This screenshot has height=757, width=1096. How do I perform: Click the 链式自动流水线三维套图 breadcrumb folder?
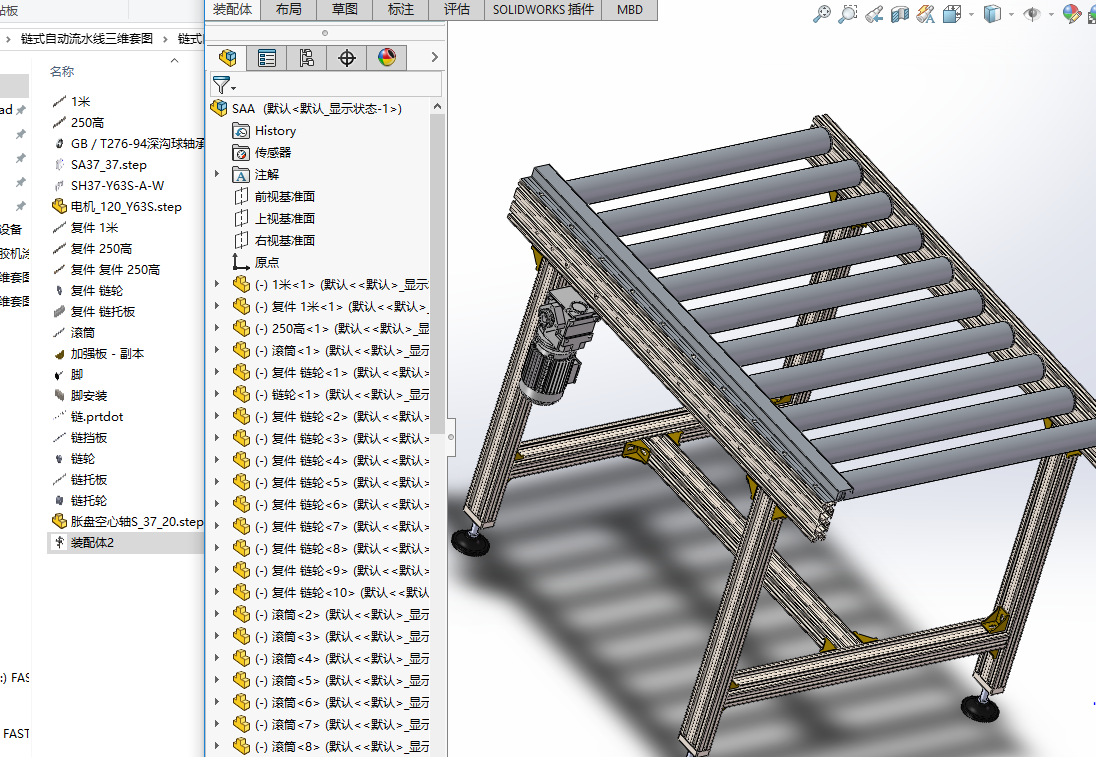(87, 39)
